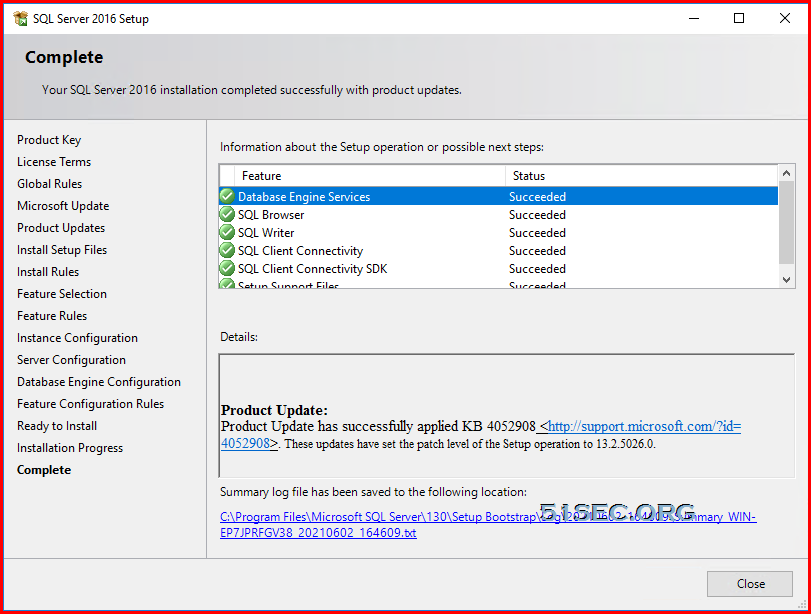Click green check icon beside SQL Writer
The height and width of the screenshot is (614, 811).
point(227,232)
